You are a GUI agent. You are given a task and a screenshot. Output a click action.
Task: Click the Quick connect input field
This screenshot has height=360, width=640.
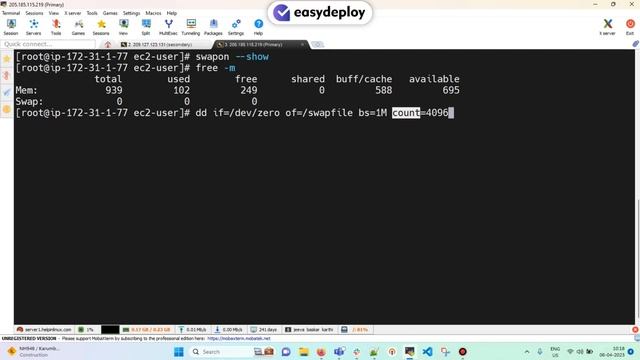(x=48, y=44)
